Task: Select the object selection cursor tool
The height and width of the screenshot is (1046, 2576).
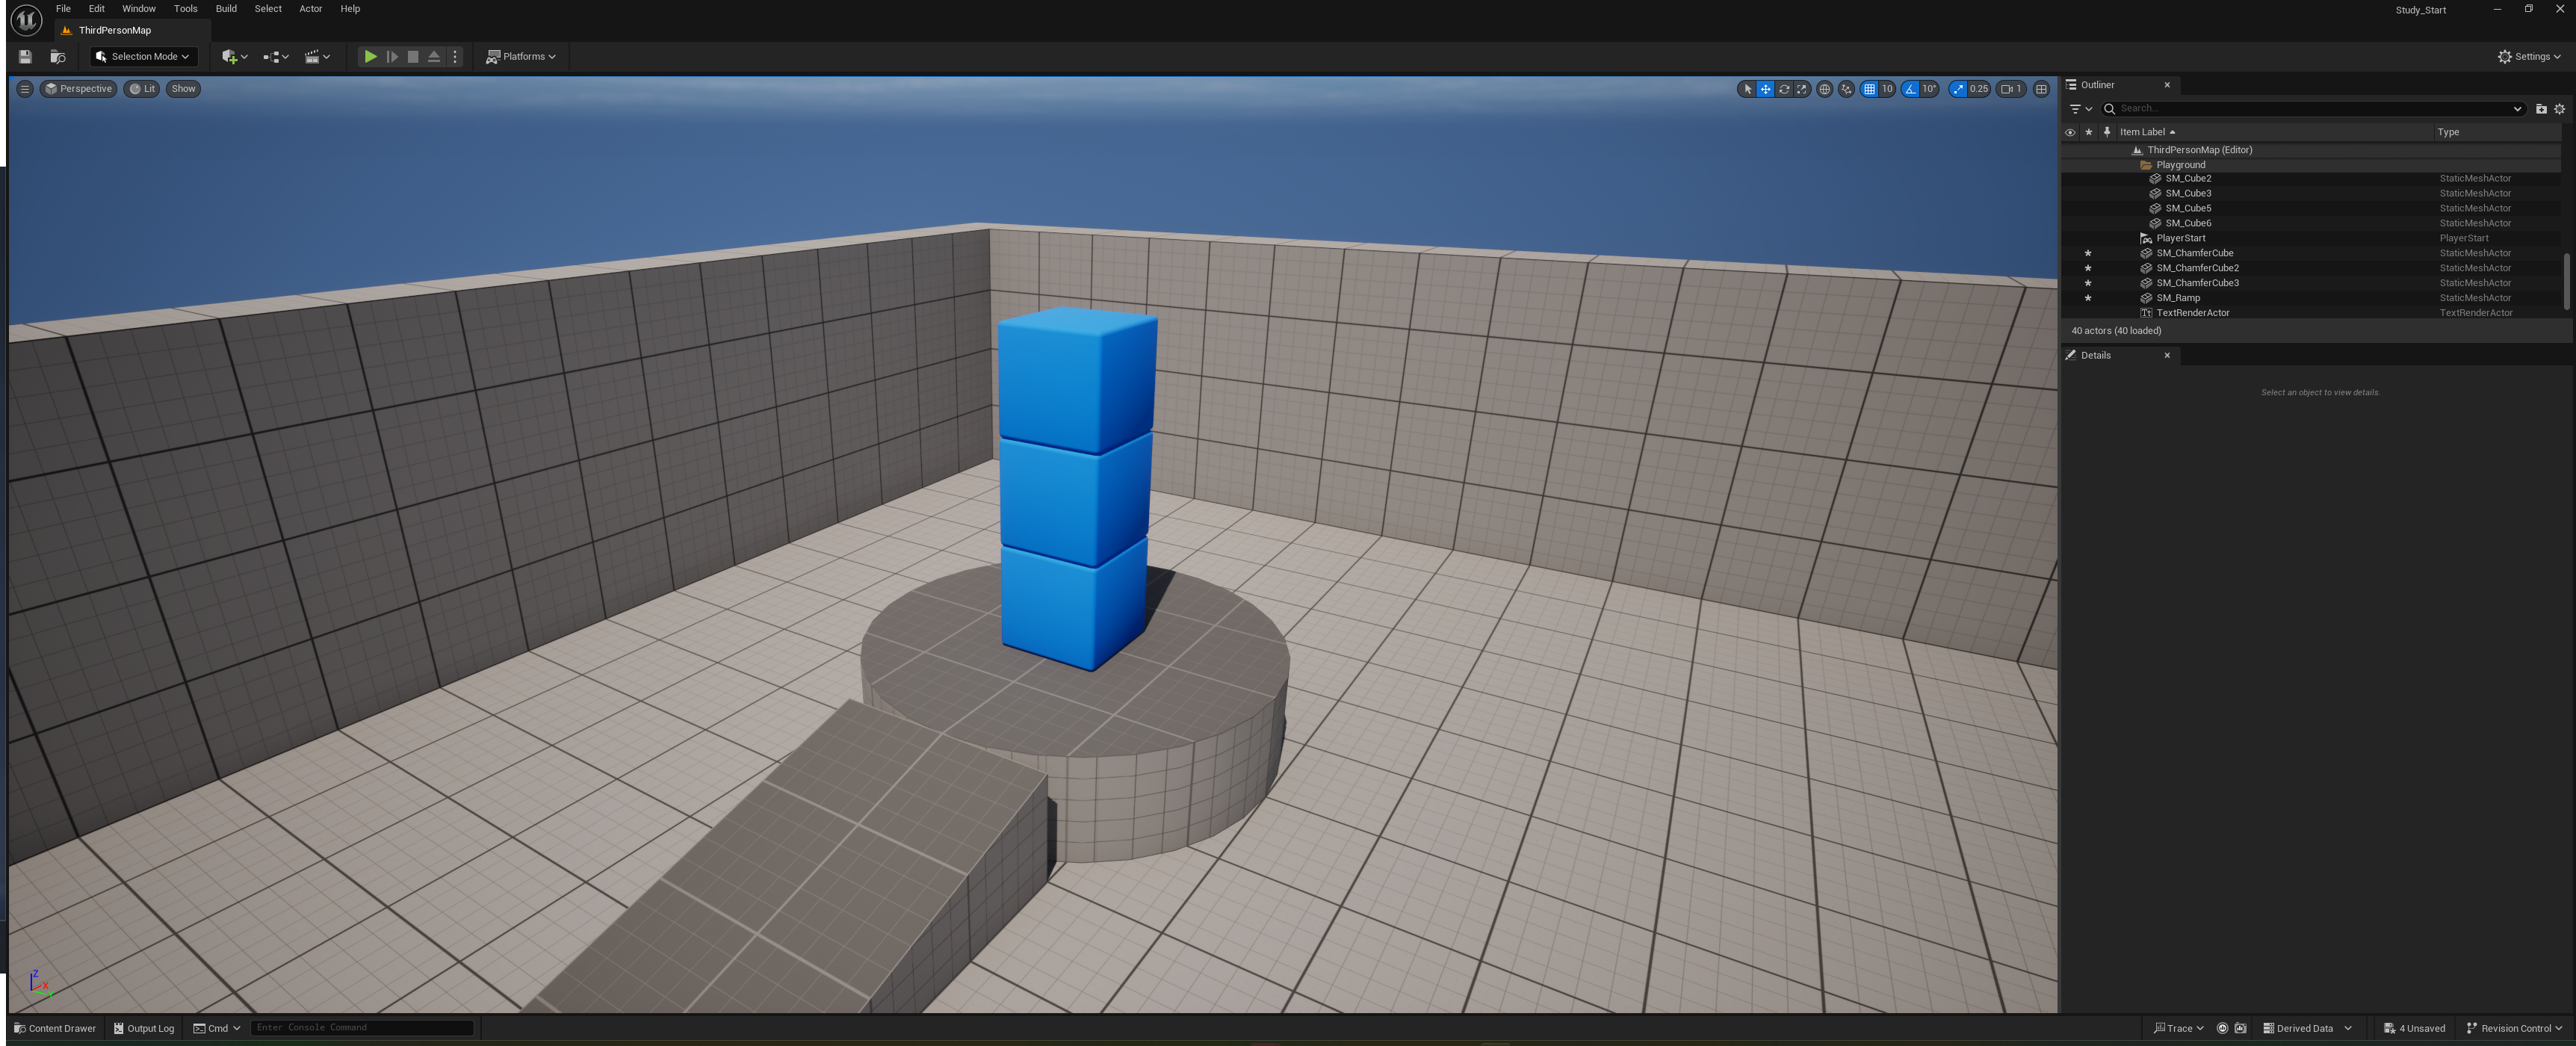Action: pyautogui.click(x=1747, y=89)
